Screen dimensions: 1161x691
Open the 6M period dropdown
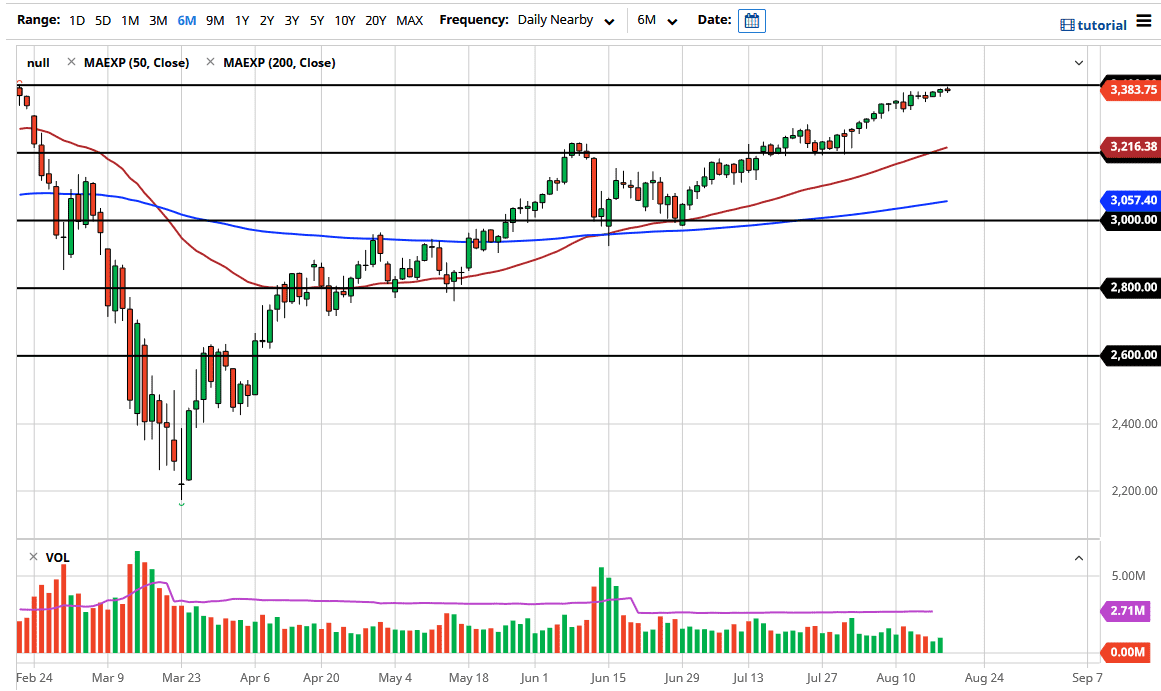tap(657, 20)
